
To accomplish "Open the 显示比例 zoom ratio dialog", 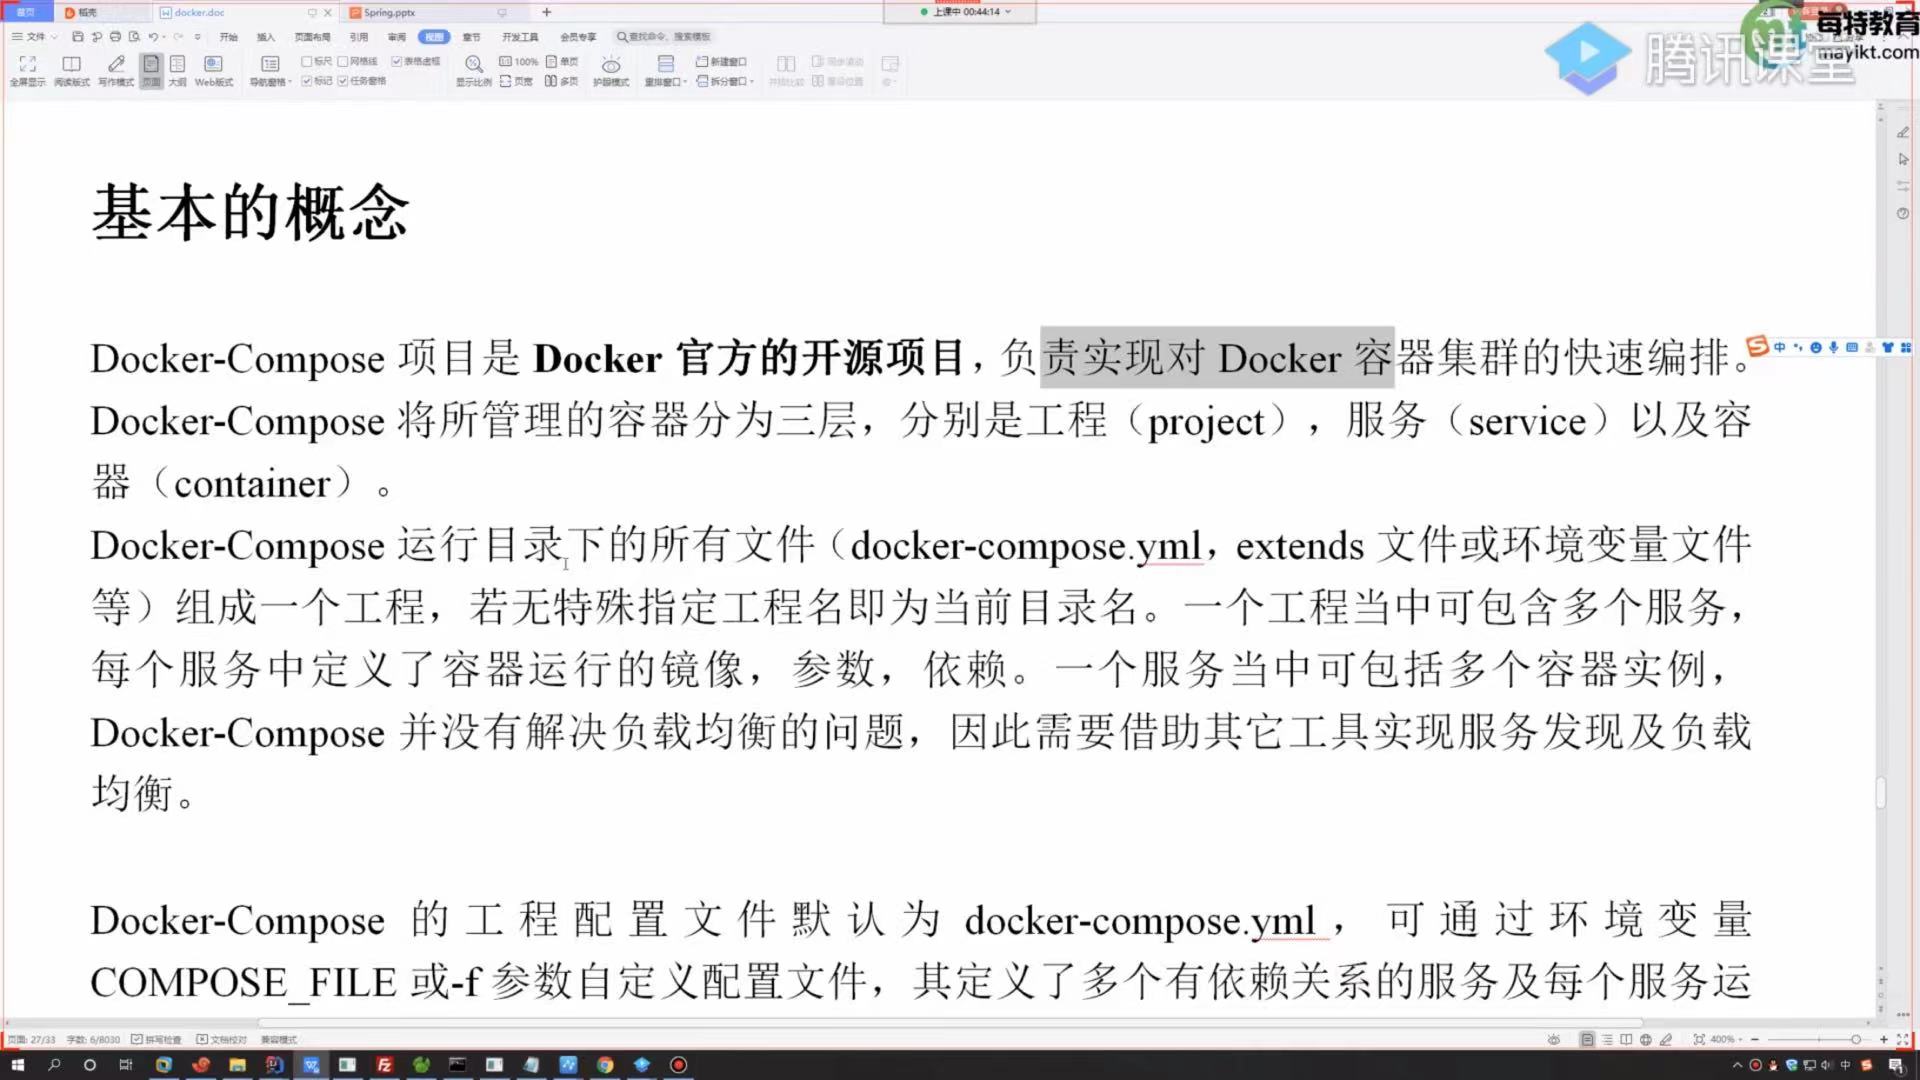I will click(x=473, y=68).
